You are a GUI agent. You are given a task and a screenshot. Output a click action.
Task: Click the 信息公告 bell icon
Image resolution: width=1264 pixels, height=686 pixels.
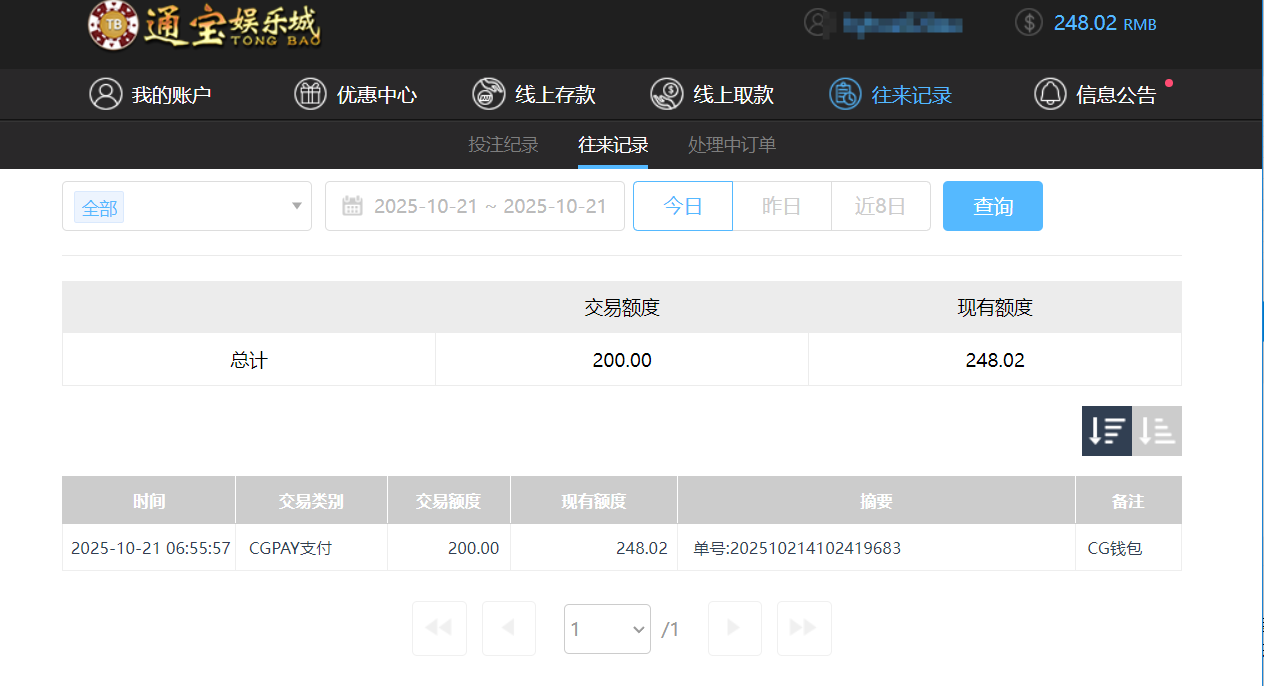(1050, 93)
